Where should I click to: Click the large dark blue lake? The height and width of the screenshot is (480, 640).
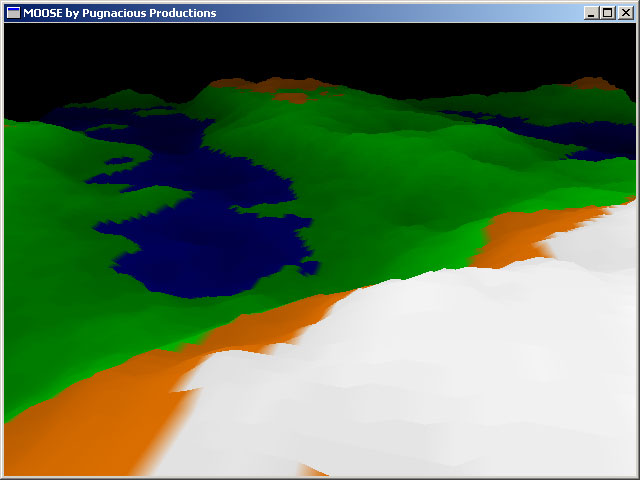[x=210, y=250]
